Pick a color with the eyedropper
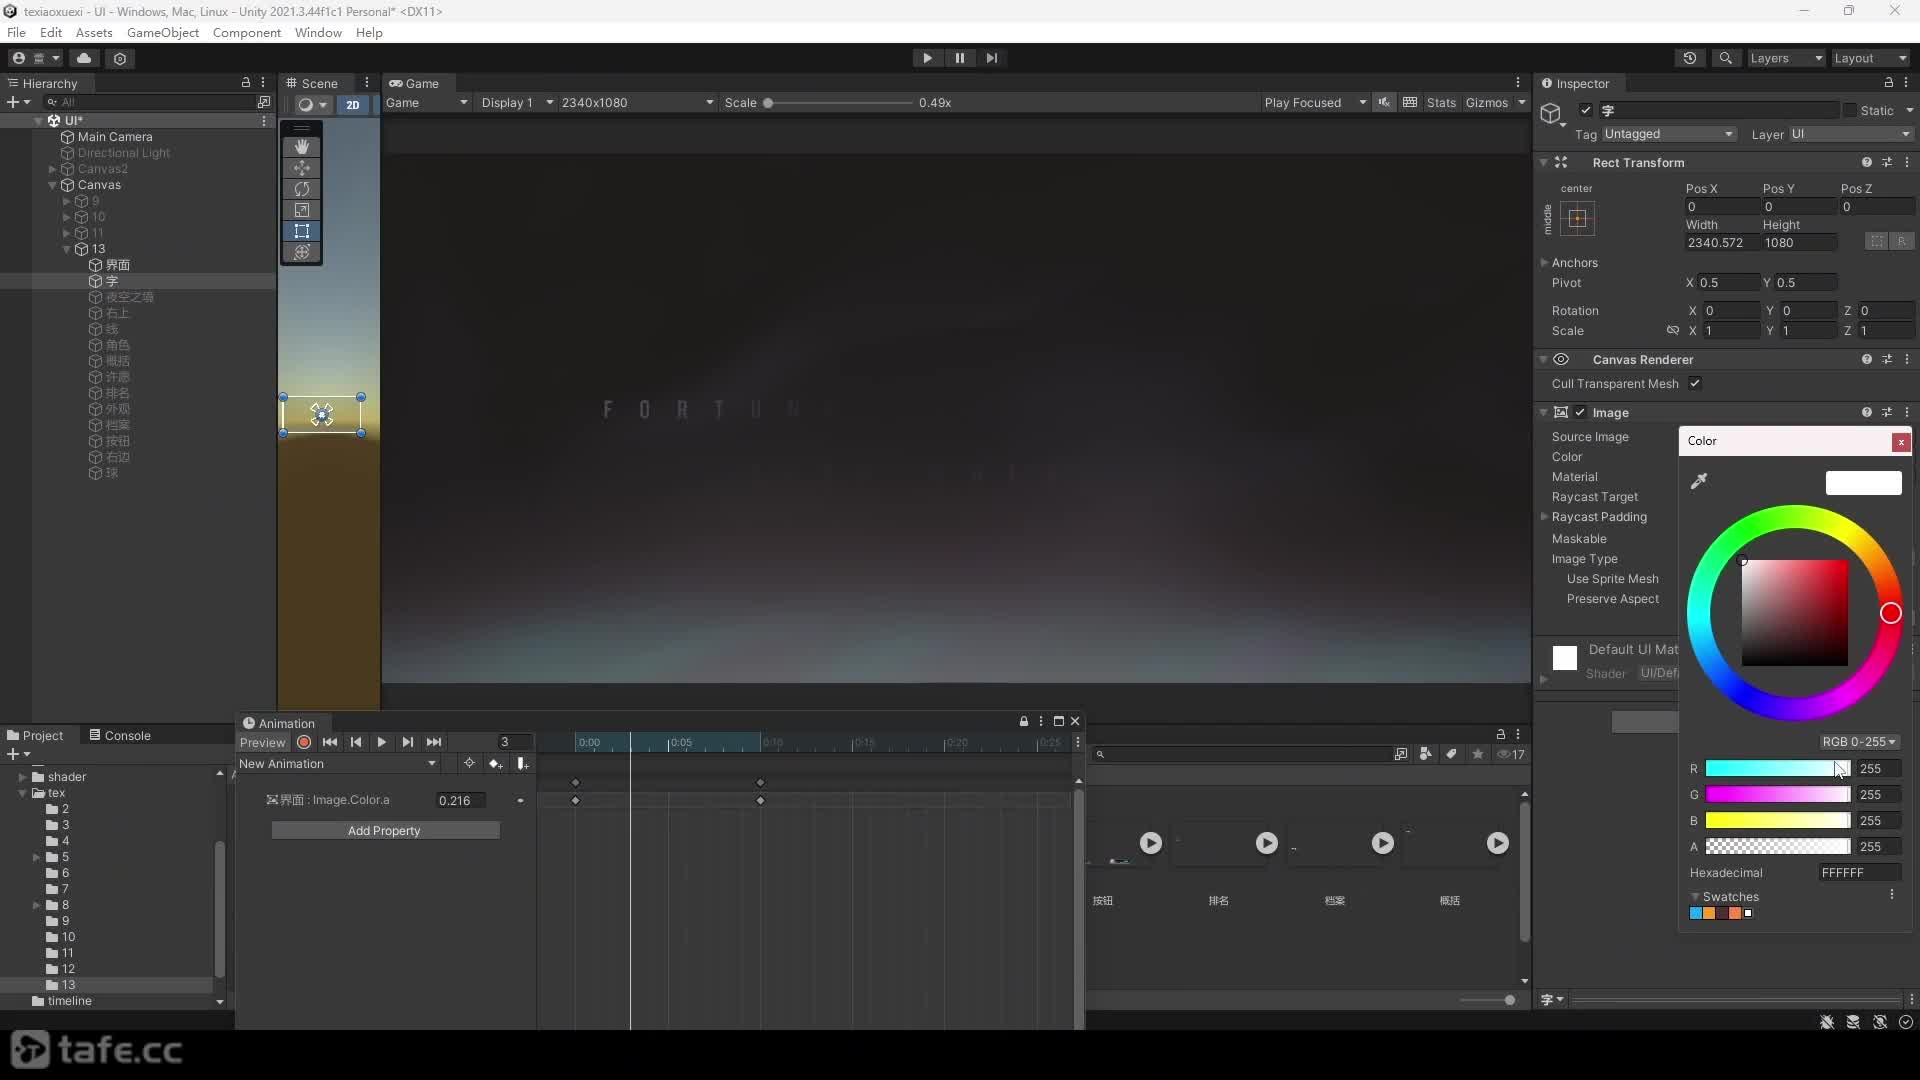This screenshot has width=1920, height=1080. [1698, 482]
